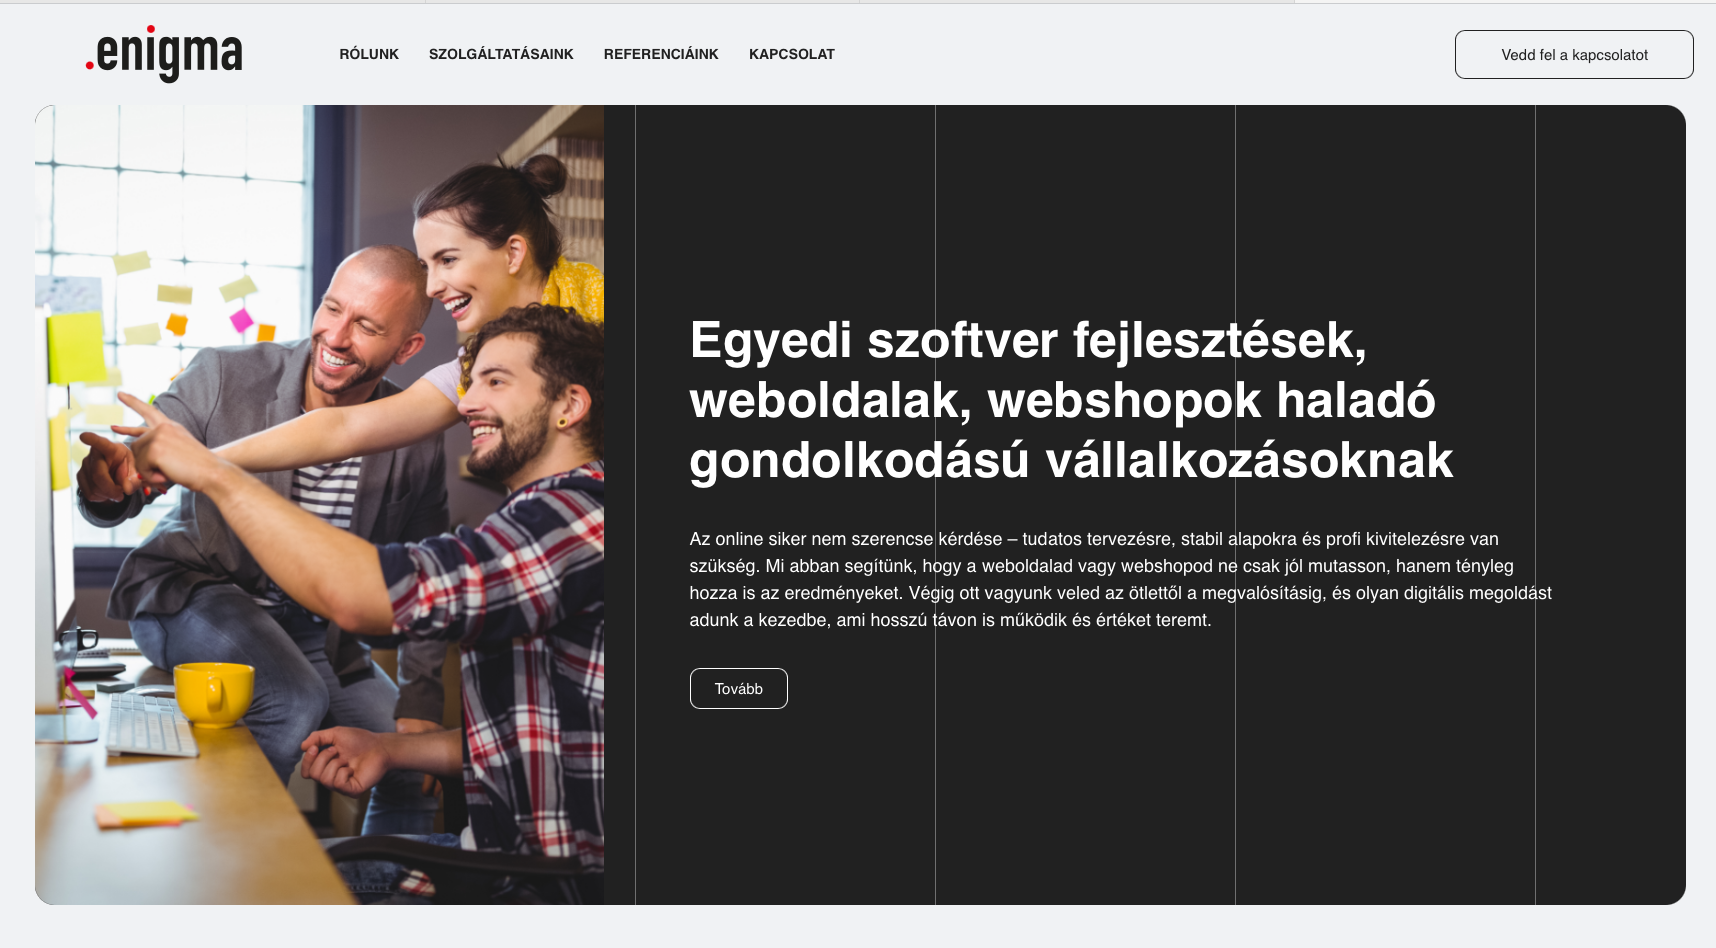Click the paragraph starting with Az online siker

pyautogui.click(x=1120, y=579)
